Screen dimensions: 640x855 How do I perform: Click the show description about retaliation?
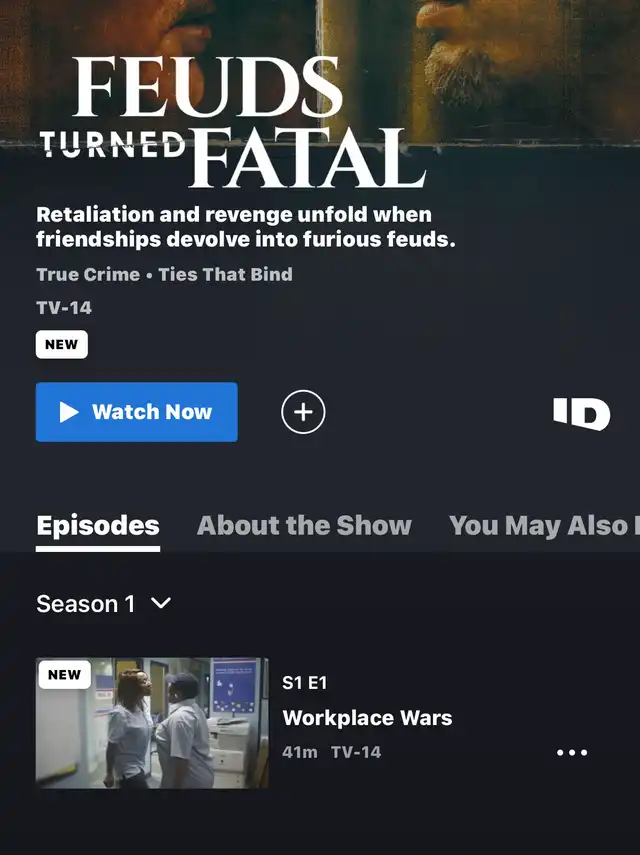pyautogui.click(x=245, y=227)
